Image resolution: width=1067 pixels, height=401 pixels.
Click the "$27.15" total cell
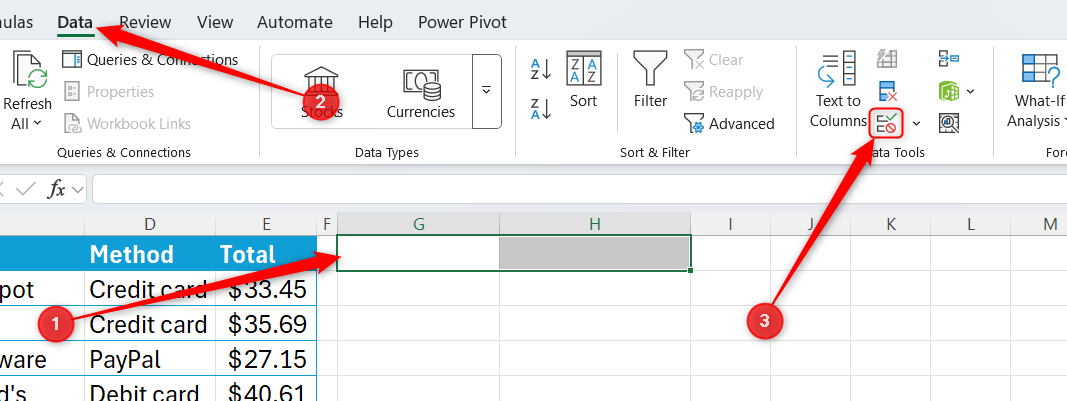pyautogui.click(x=266, y=359)
